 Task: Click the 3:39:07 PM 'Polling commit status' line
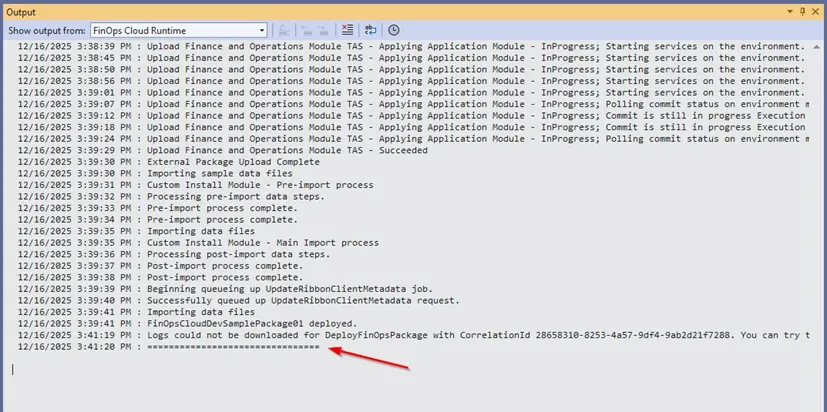414,104
